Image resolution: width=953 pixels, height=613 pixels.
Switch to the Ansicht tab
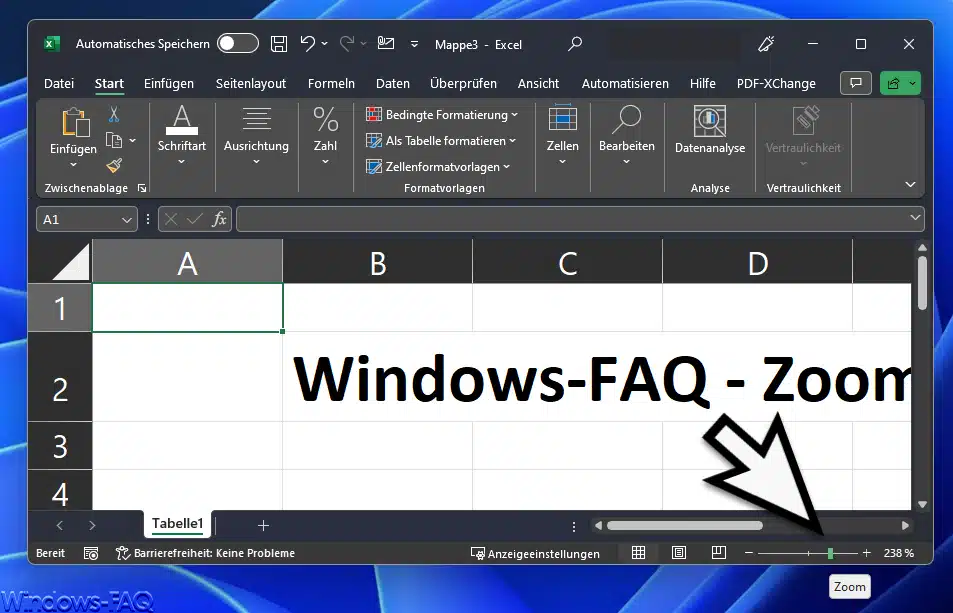coord(538,83)
